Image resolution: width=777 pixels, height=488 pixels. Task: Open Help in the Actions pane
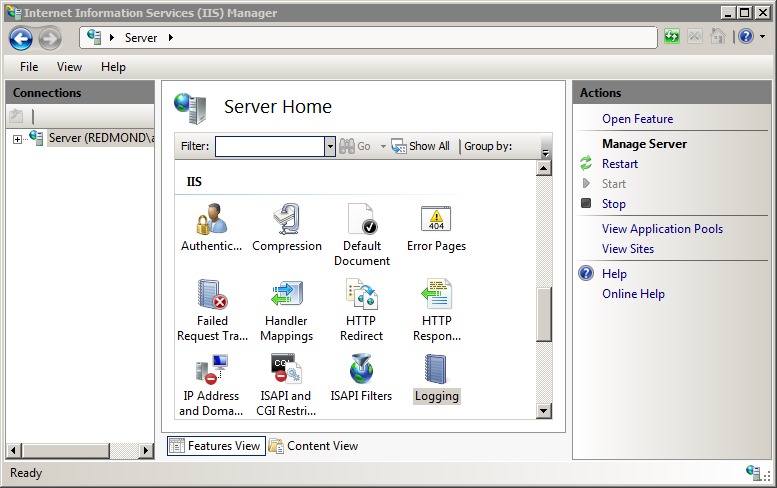[x=614, y=274]
